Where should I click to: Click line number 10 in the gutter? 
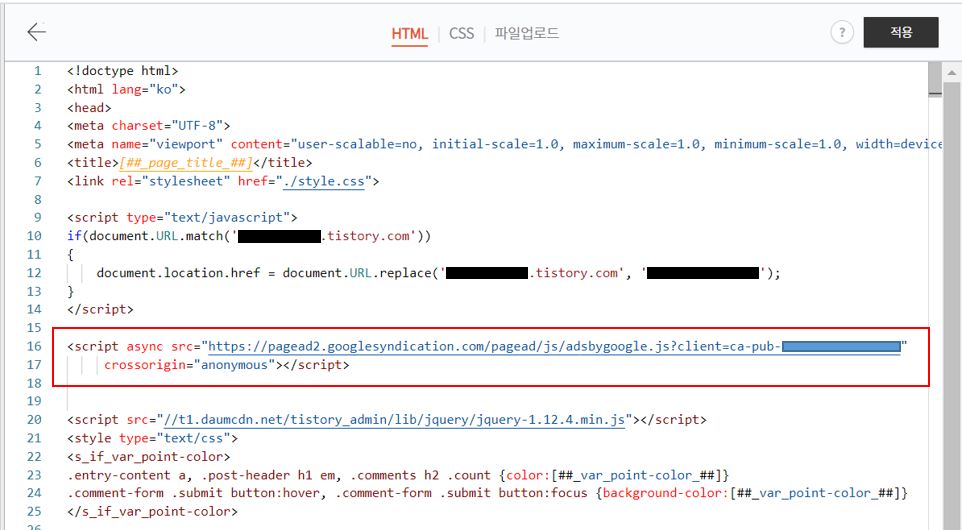click(34, 236)
